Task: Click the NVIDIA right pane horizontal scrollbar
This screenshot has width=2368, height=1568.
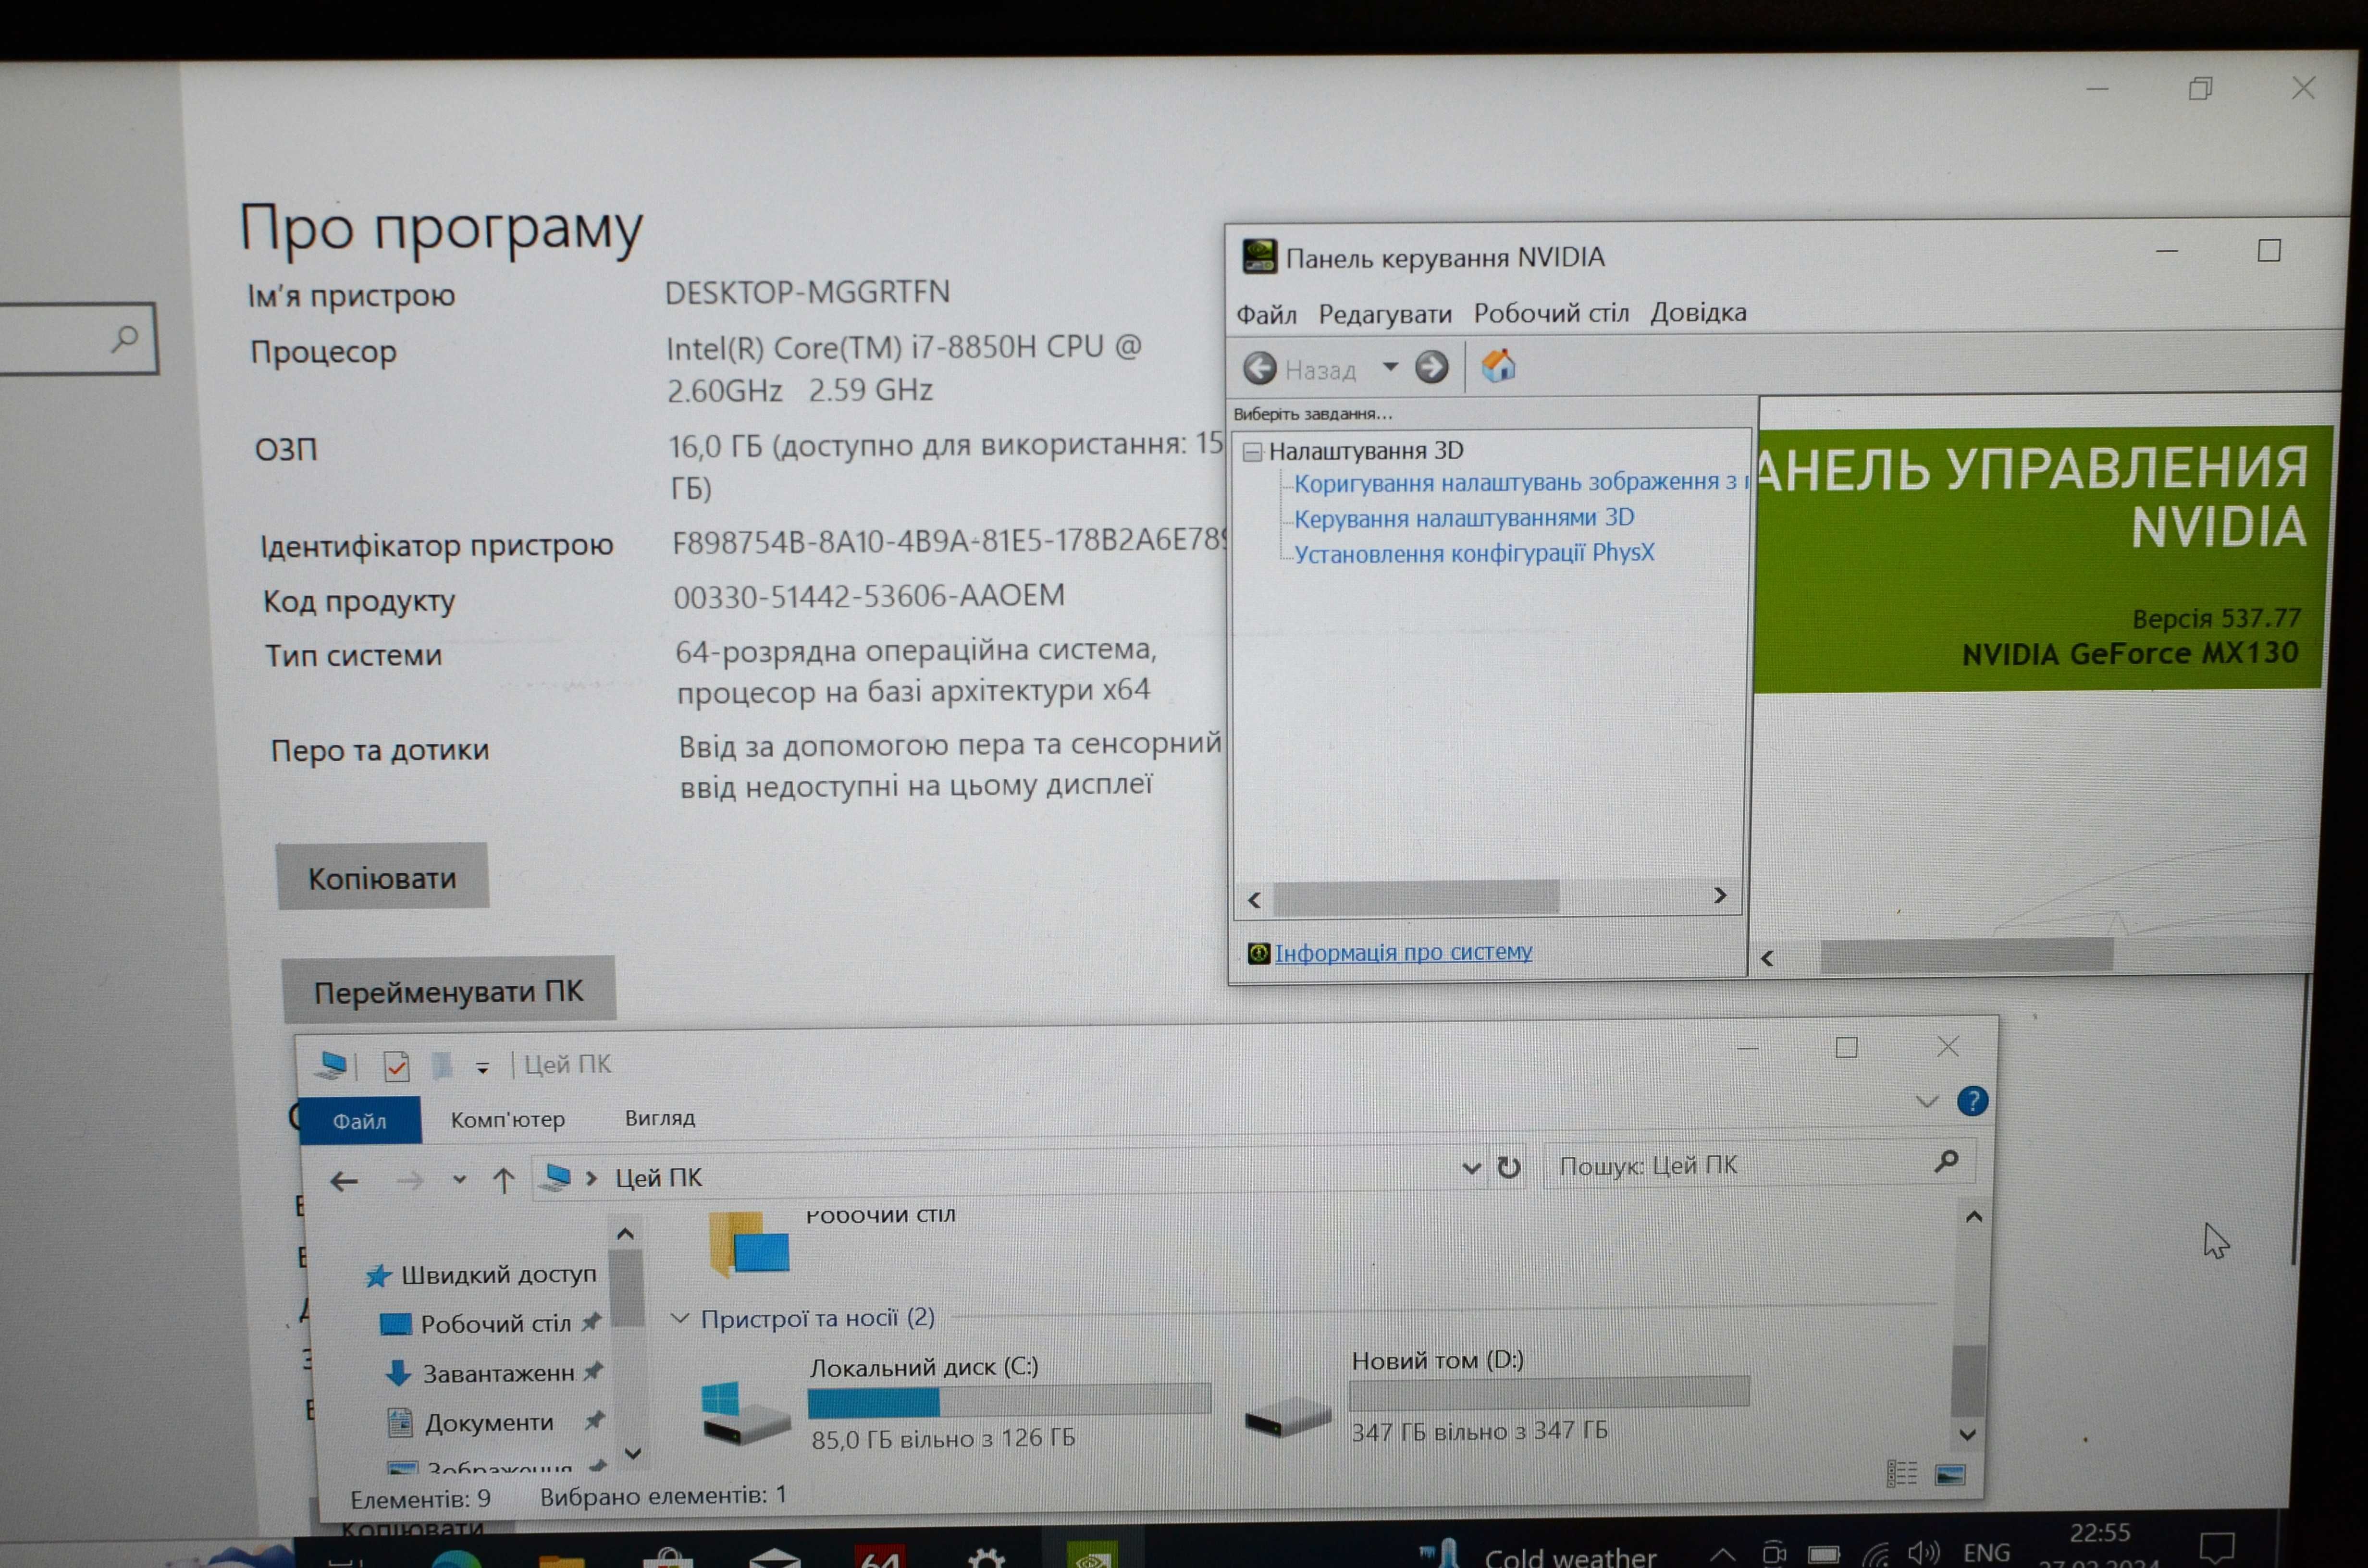Action: 1966,955
